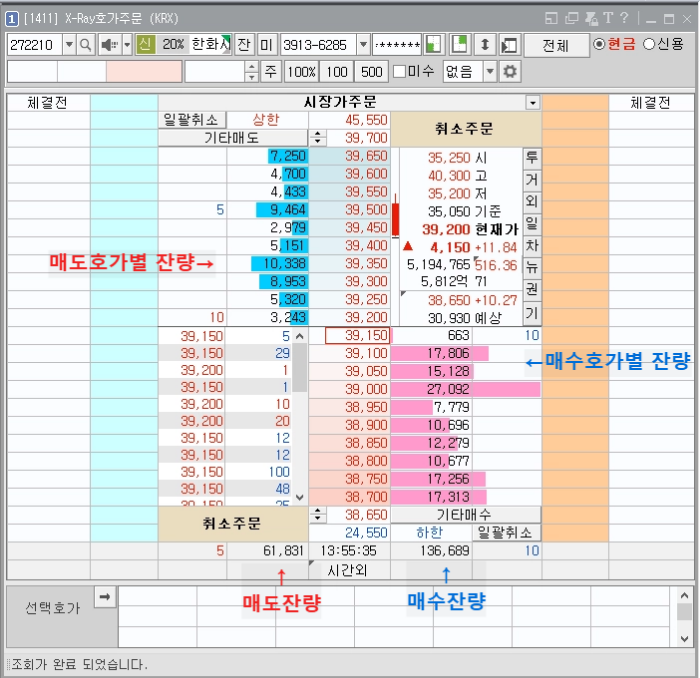Select the 뉴 side tab
700x678 pixels.
[x=532, y=267]
